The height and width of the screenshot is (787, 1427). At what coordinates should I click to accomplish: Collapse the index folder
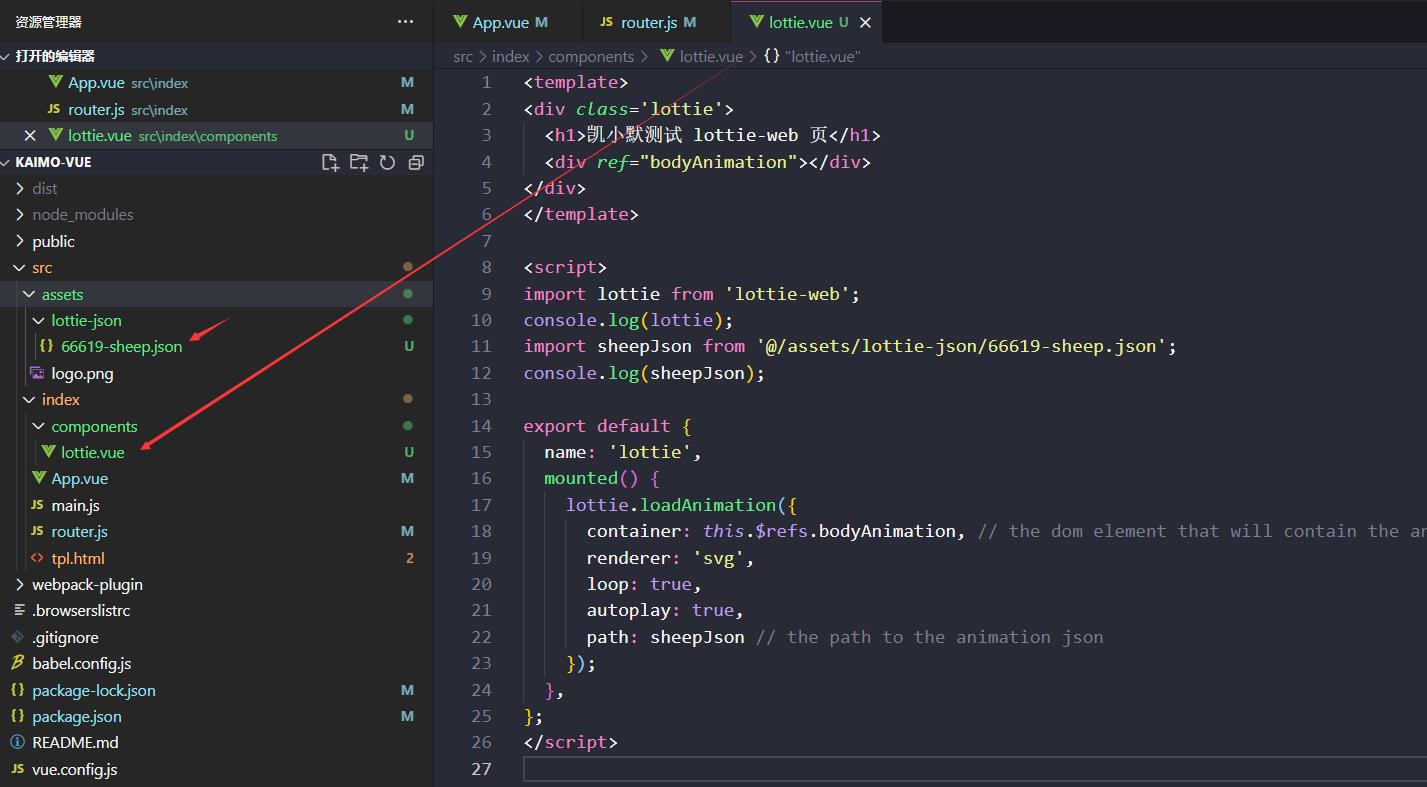click(x=216, y=399)
